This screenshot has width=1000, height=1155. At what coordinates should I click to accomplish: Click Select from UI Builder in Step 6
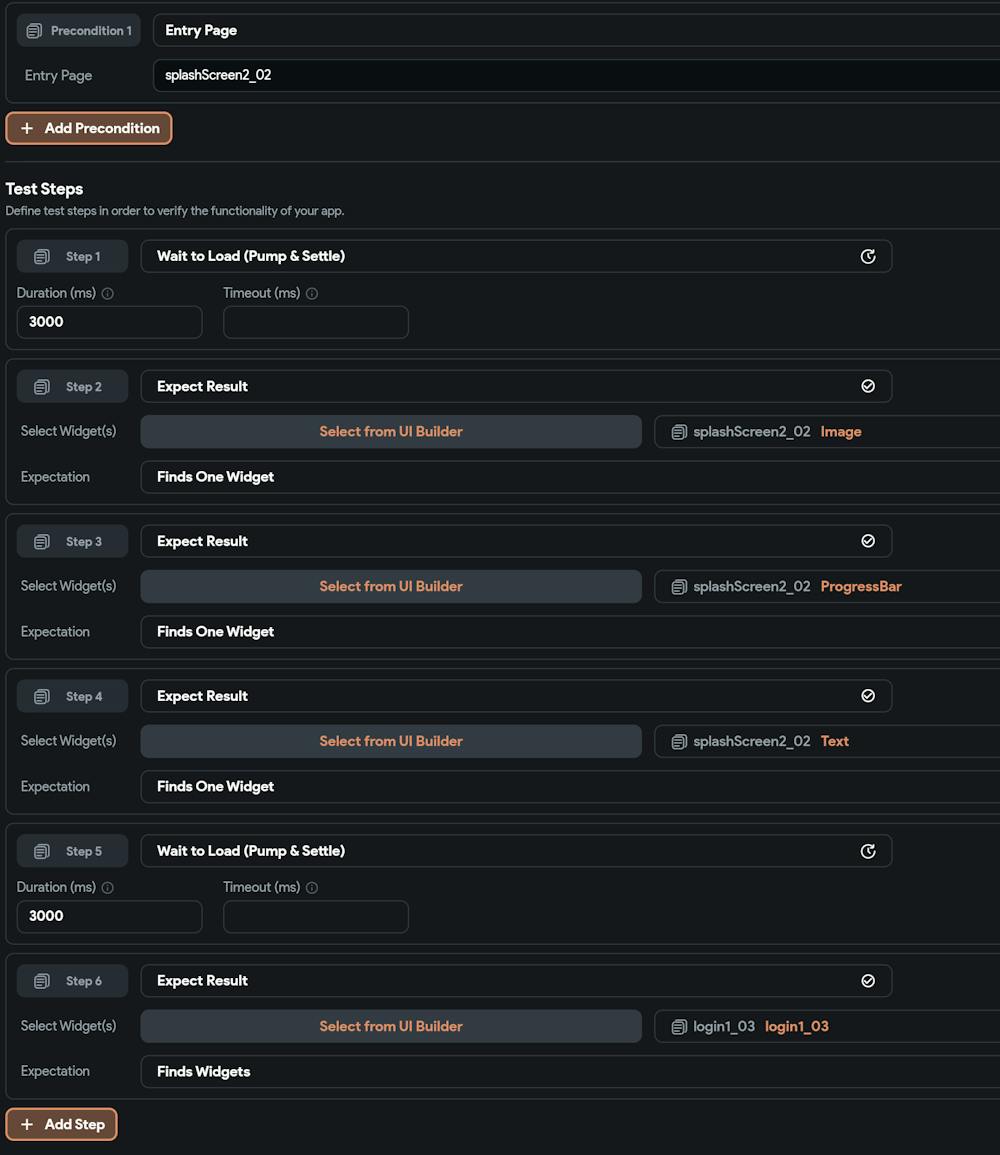point(391,1026)
